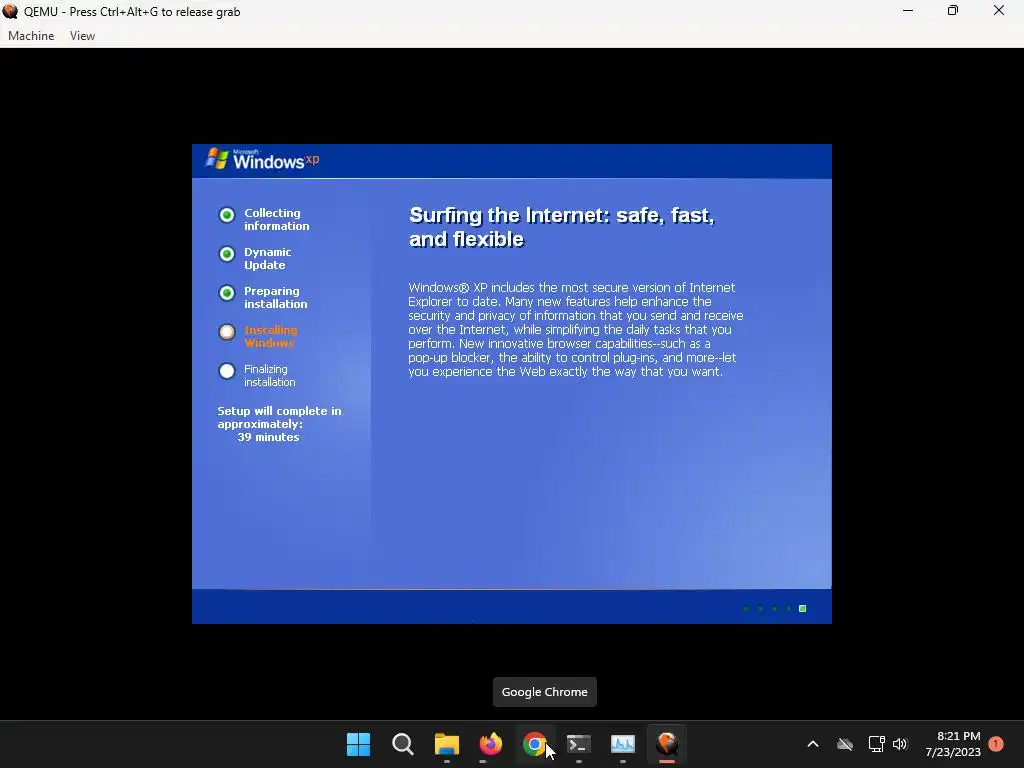Click the Installing Windows step indicator

(227, 332)
